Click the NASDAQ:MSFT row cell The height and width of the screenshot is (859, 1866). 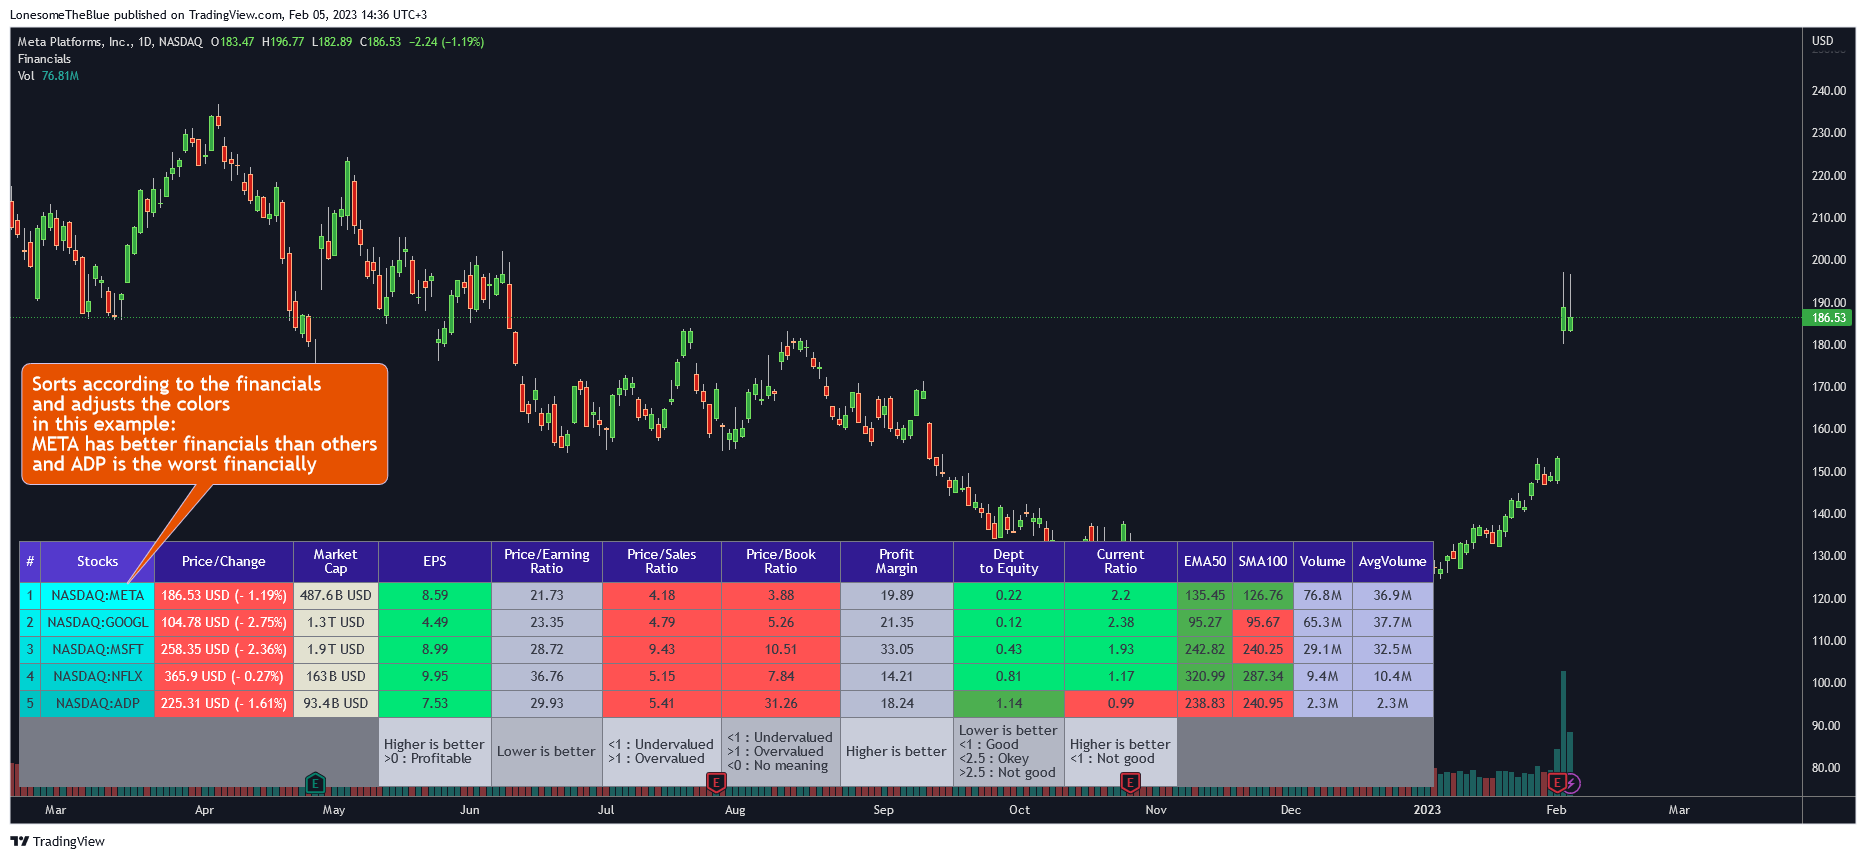pos(97,650)
